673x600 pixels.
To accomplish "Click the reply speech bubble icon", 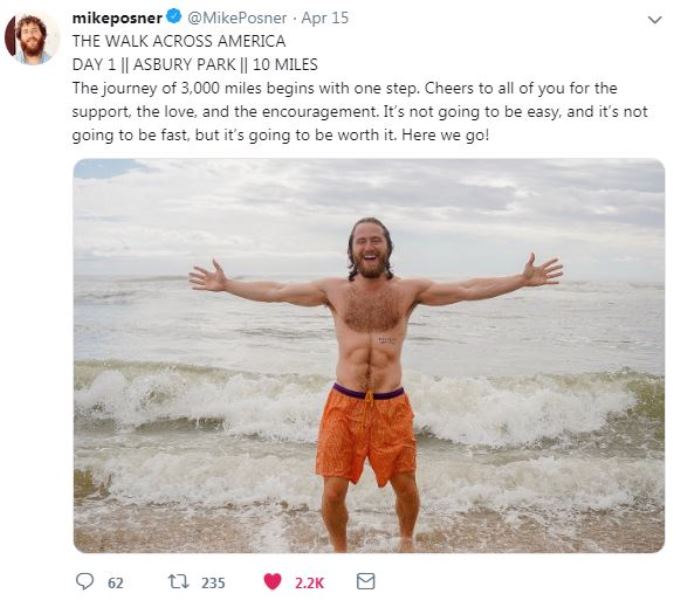I will pos(84,581).
